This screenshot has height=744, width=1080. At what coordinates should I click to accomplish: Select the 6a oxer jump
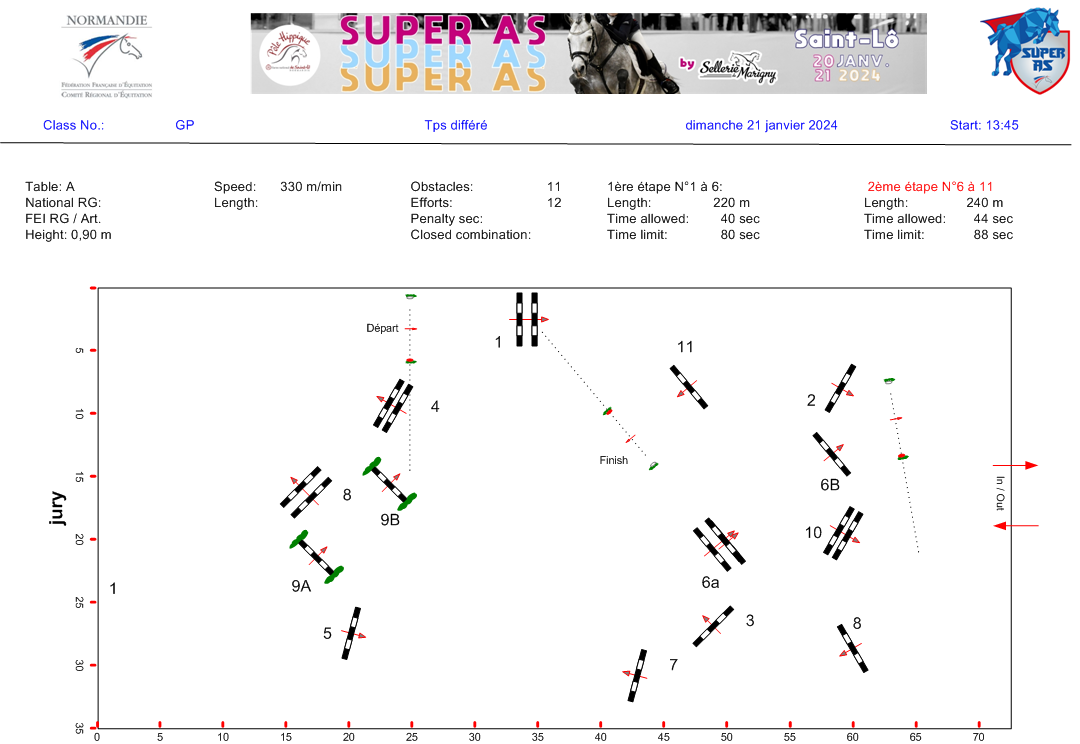tap(719, 544)
